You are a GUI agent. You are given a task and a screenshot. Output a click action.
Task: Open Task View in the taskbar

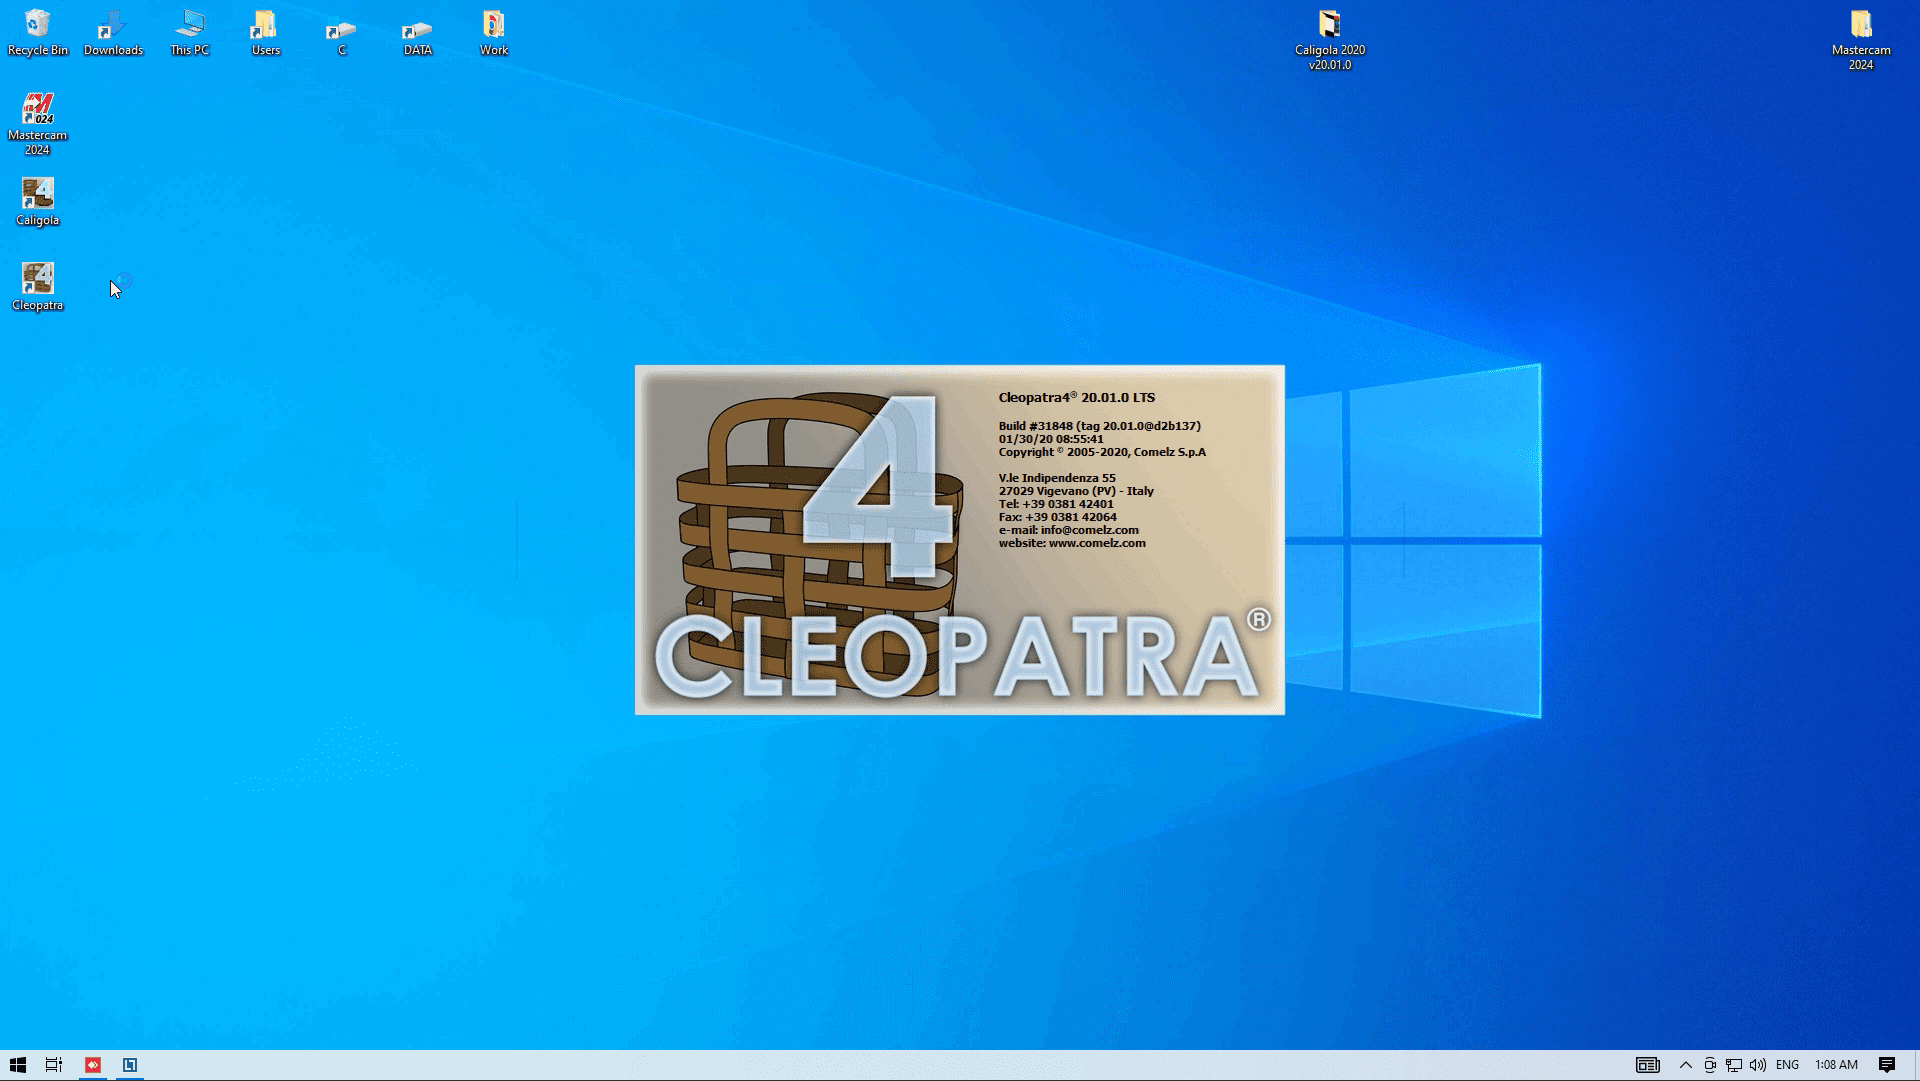pyautogui.click(x=54, y=1065)
